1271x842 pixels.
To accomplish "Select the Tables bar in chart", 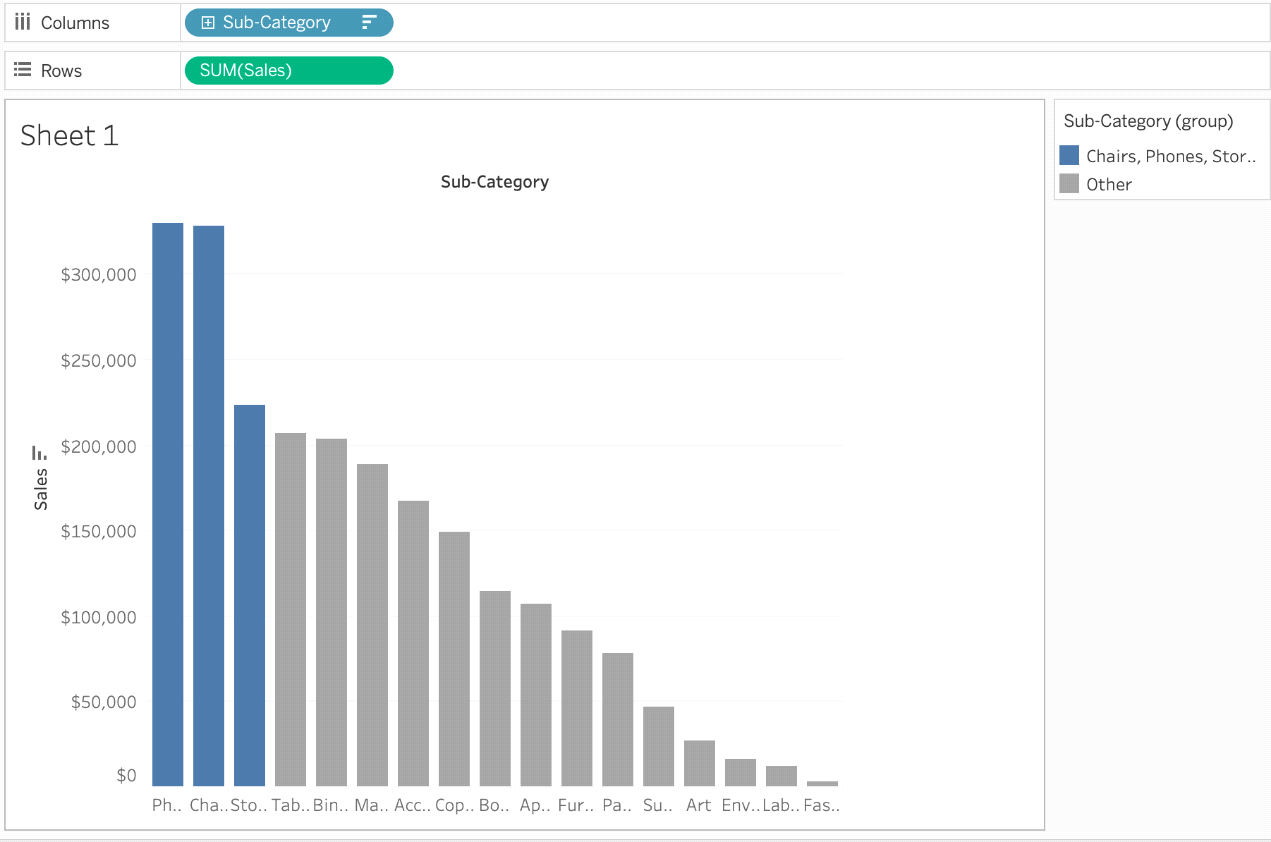I will pos(291,609).
